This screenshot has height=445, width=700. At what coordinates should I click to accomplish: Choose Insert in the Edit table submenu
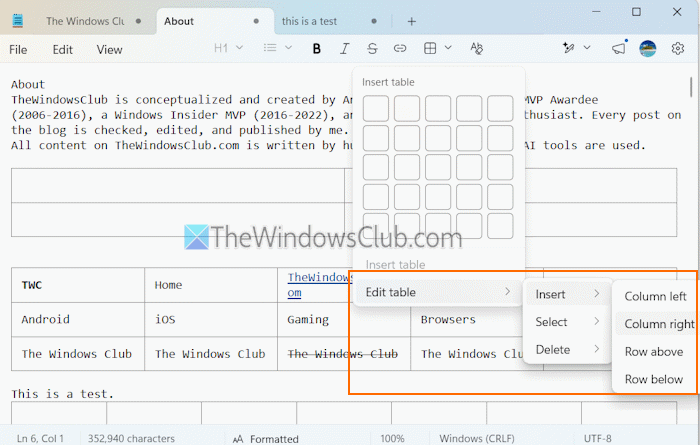567,294
